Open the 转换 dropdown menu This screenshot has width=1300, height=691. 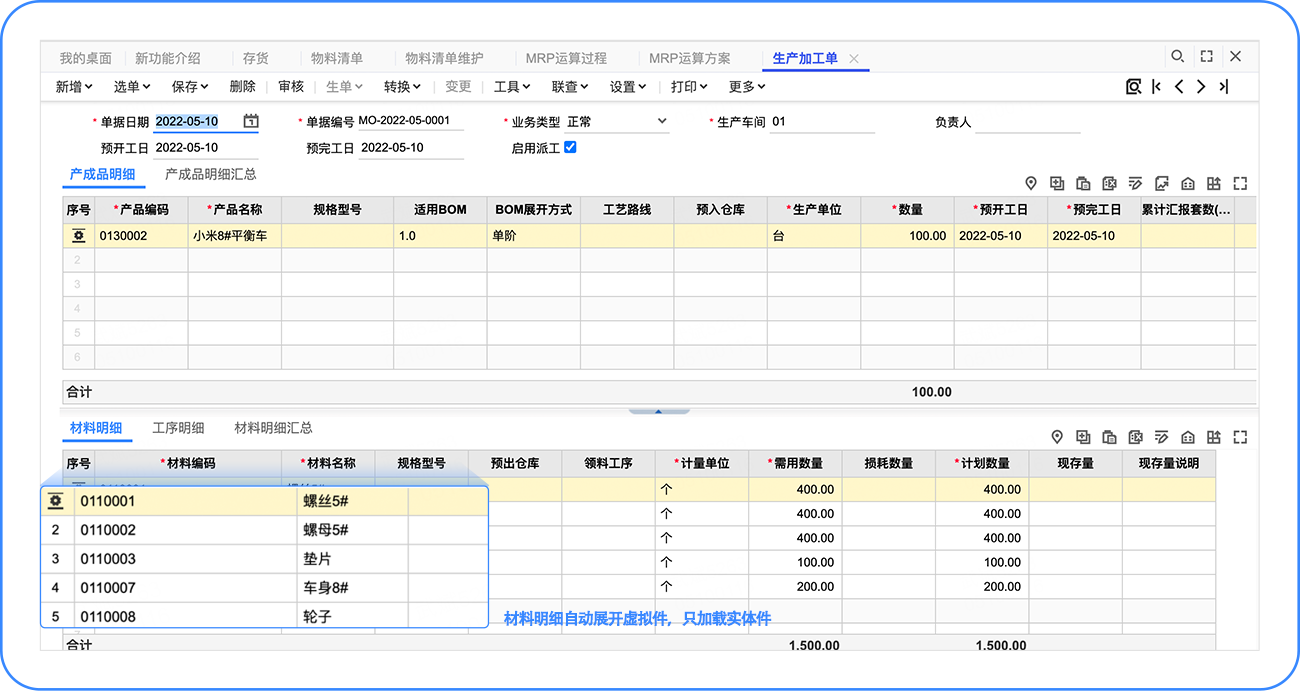(x=402, y=87)
